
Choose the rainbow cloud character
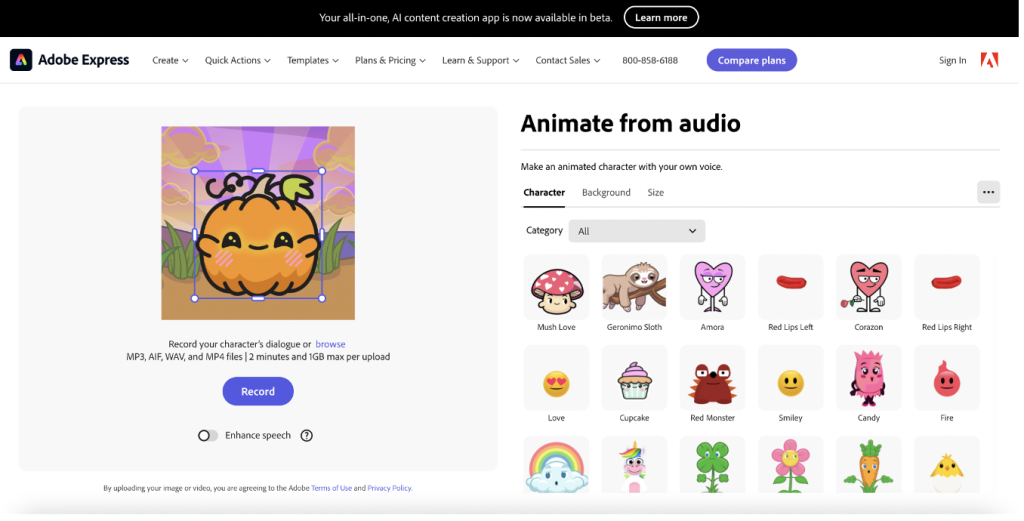click(x=556, y=465)
